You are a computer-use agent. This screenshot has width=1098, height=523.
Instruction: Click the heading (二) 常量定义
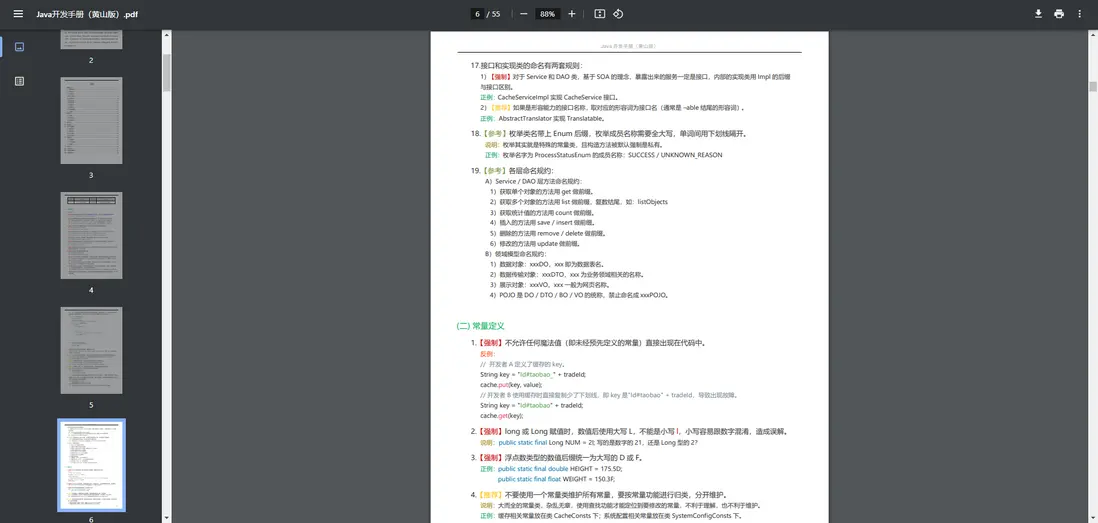point(480,326)
